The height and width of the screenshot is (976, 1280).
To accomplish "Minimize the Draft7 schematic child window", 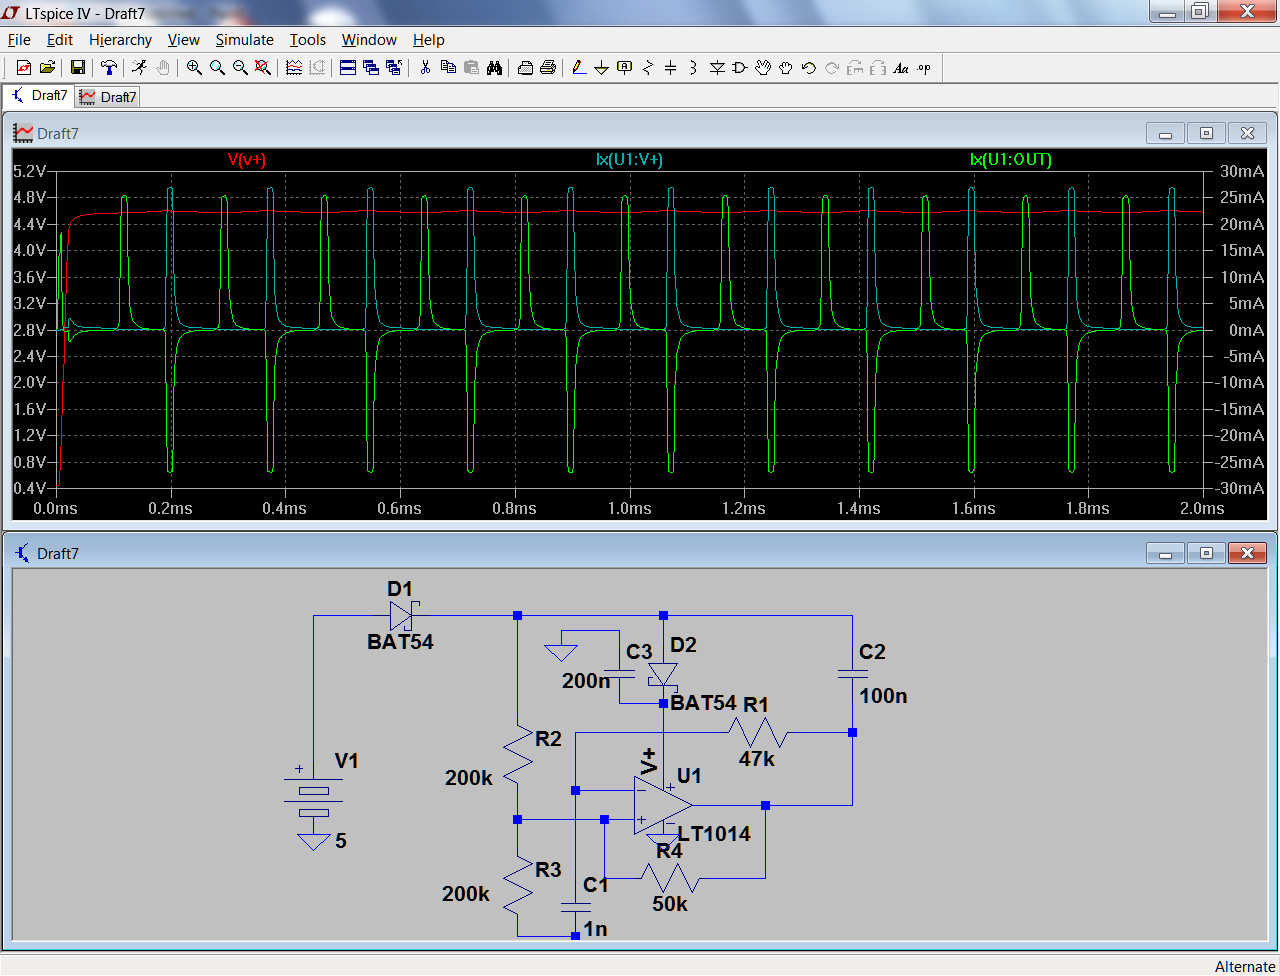I will coord(1165,553).
